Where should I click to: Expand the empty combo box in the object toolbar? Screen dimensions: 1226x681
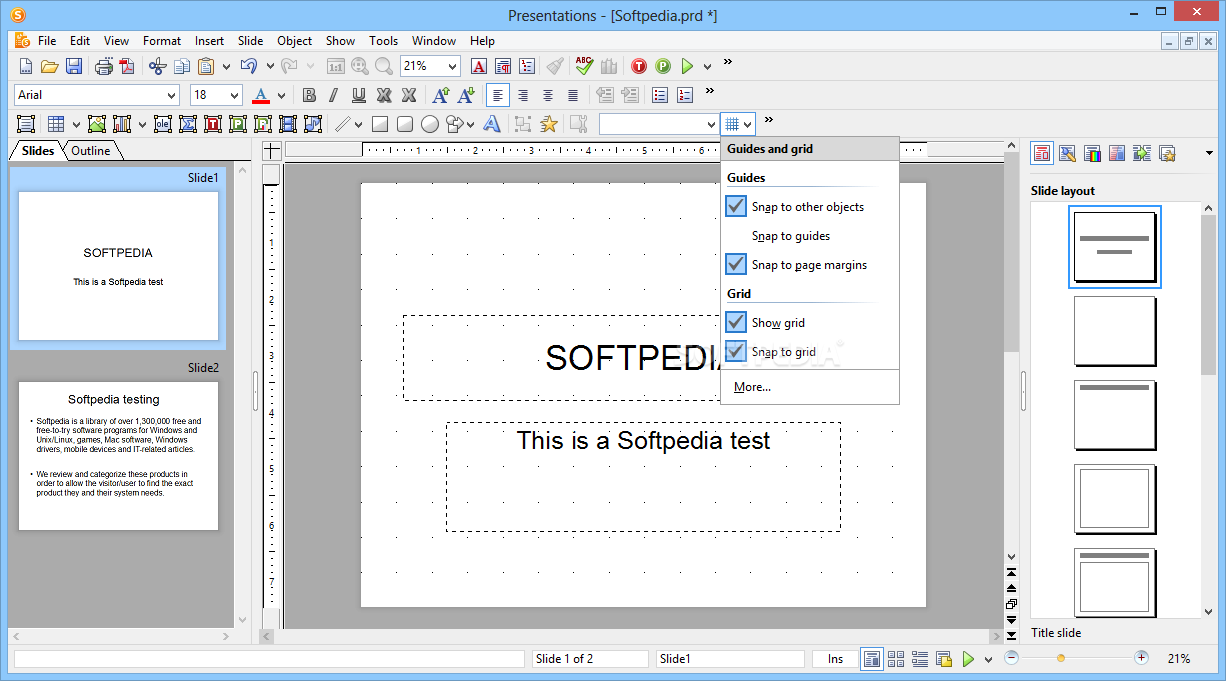tap(710, 124)
